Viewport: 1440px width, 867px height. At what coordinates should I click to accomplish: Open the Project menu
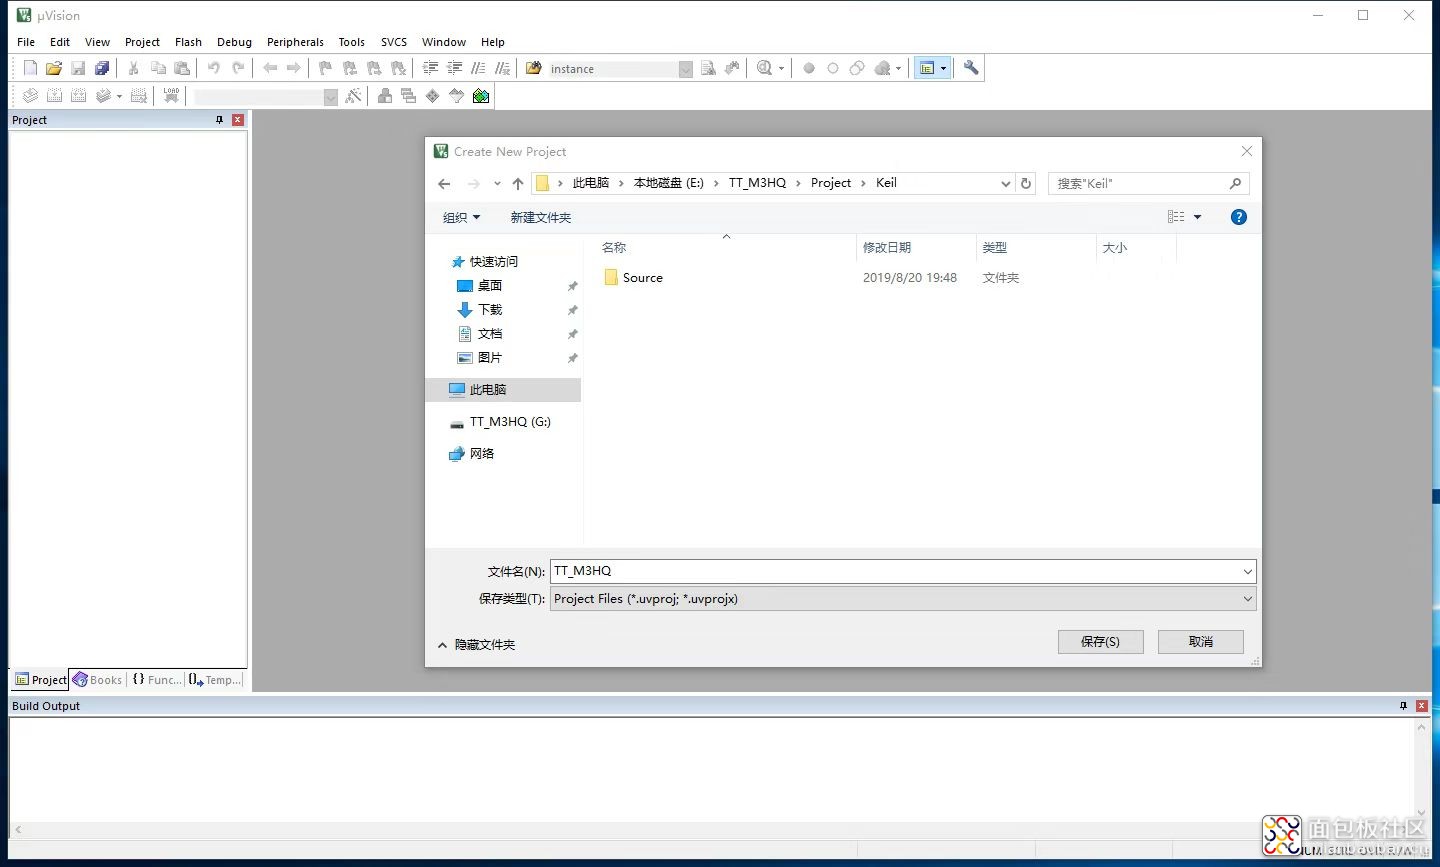click(142, 42)
